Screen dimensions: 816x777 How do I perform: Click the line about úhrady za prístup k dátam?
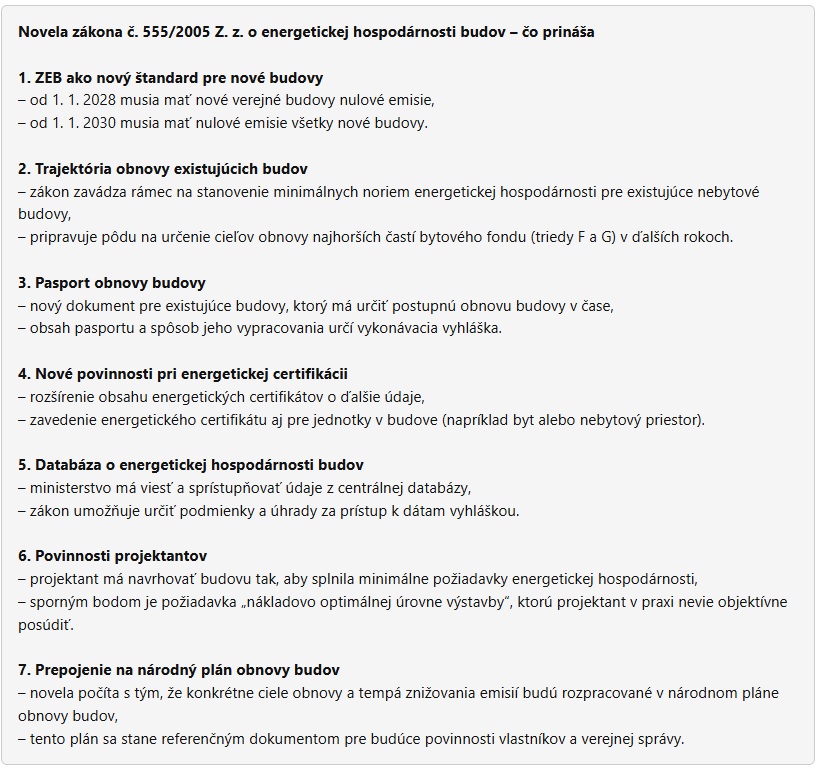[268, 510]
